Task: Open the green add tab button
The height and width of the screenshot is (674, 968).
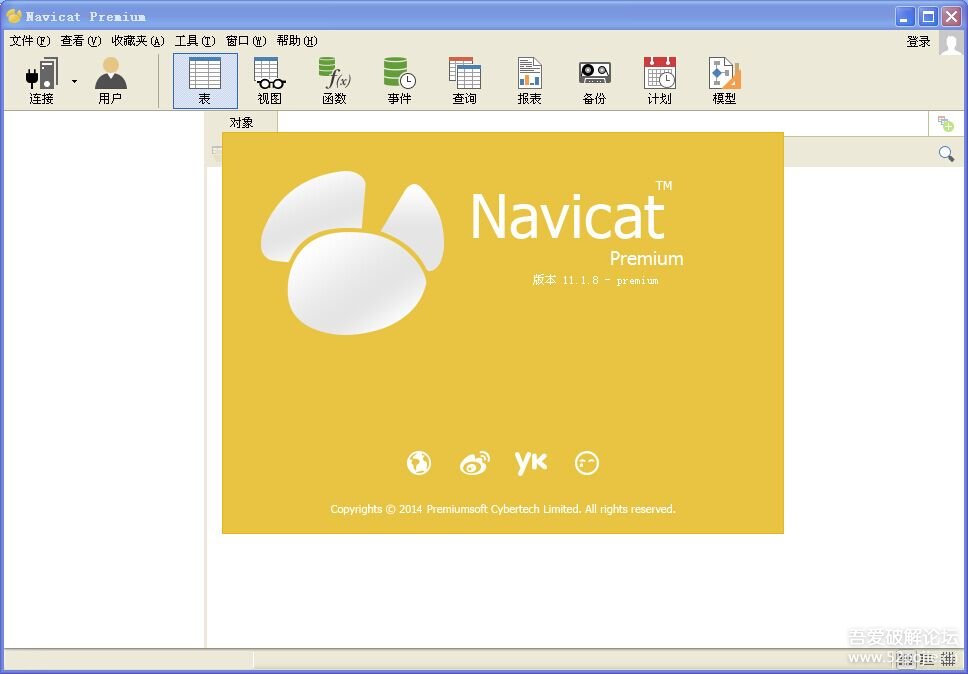Action: (x=946, y=122)
